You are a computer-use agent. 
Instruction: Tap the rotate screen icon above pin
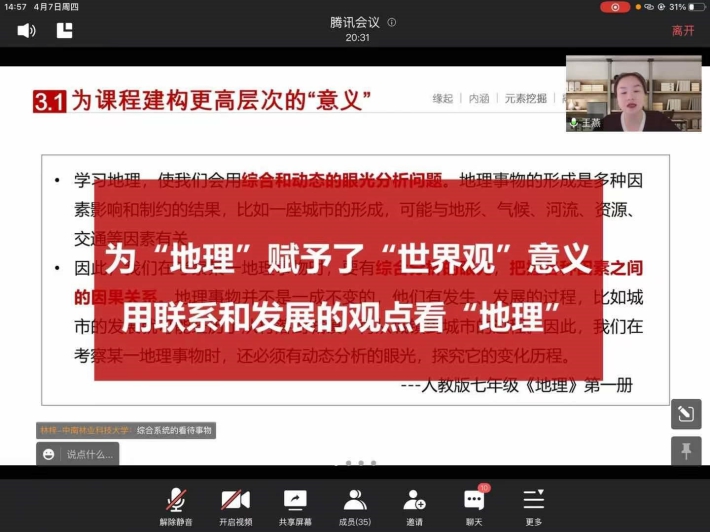(685, 413)
